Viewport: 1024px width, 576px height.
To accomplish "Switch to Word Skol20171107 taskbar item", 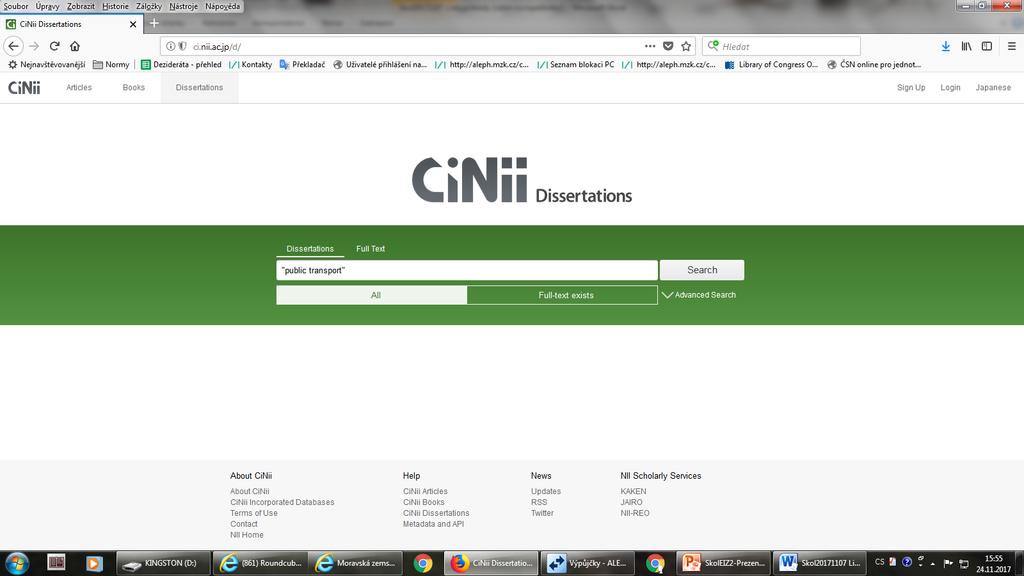I will click(x=819, y=563).
